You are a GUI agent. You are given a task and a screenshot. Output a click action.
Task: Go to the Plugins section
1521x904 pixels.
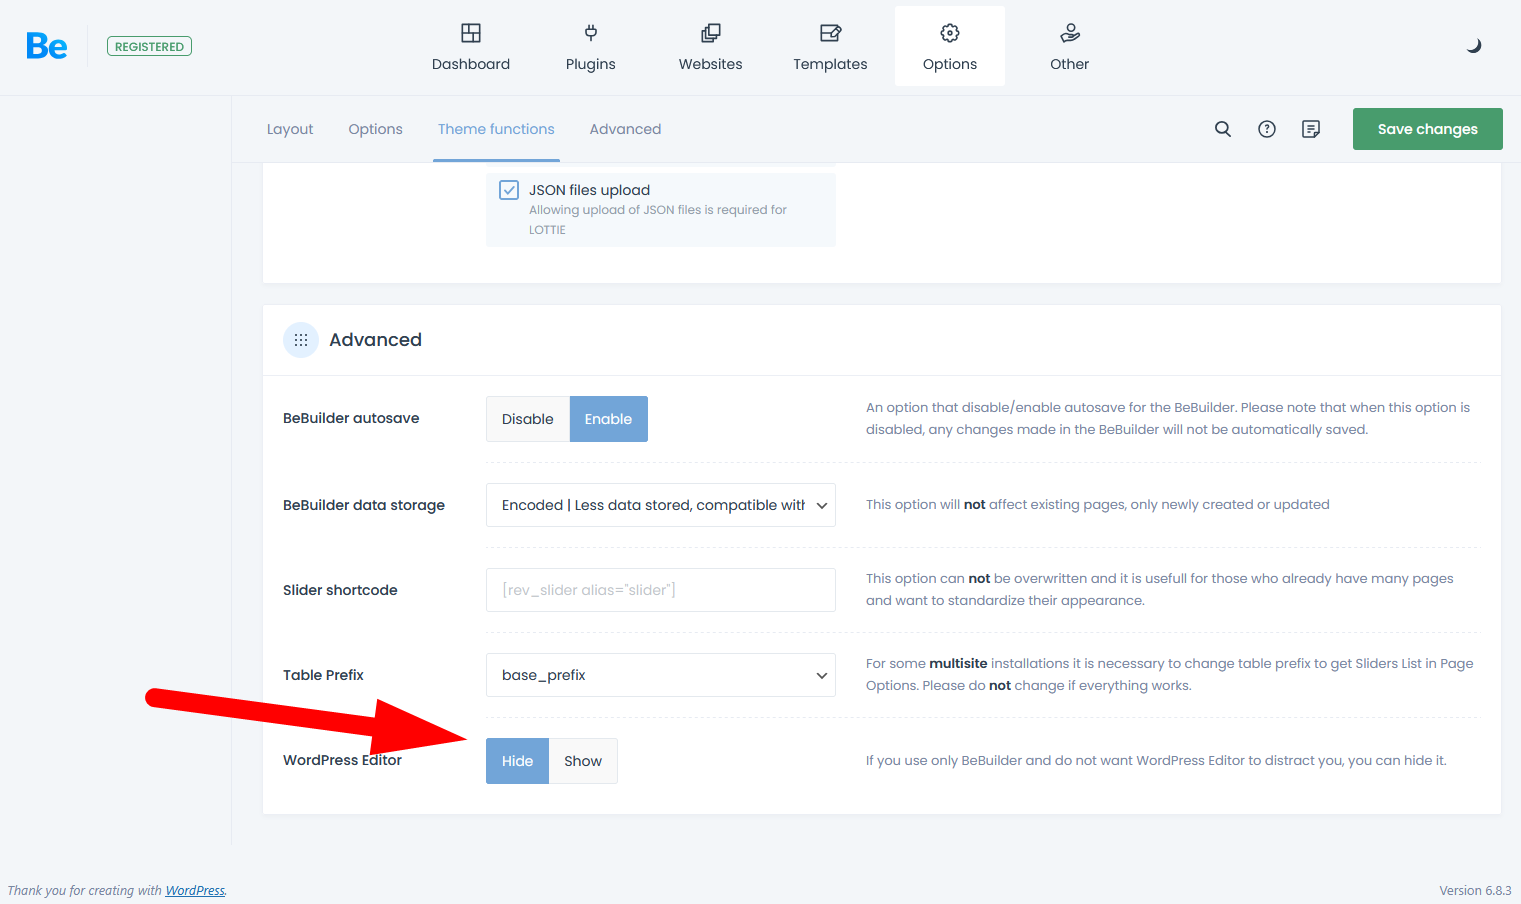pyautogui.click(x=590, y=47)
